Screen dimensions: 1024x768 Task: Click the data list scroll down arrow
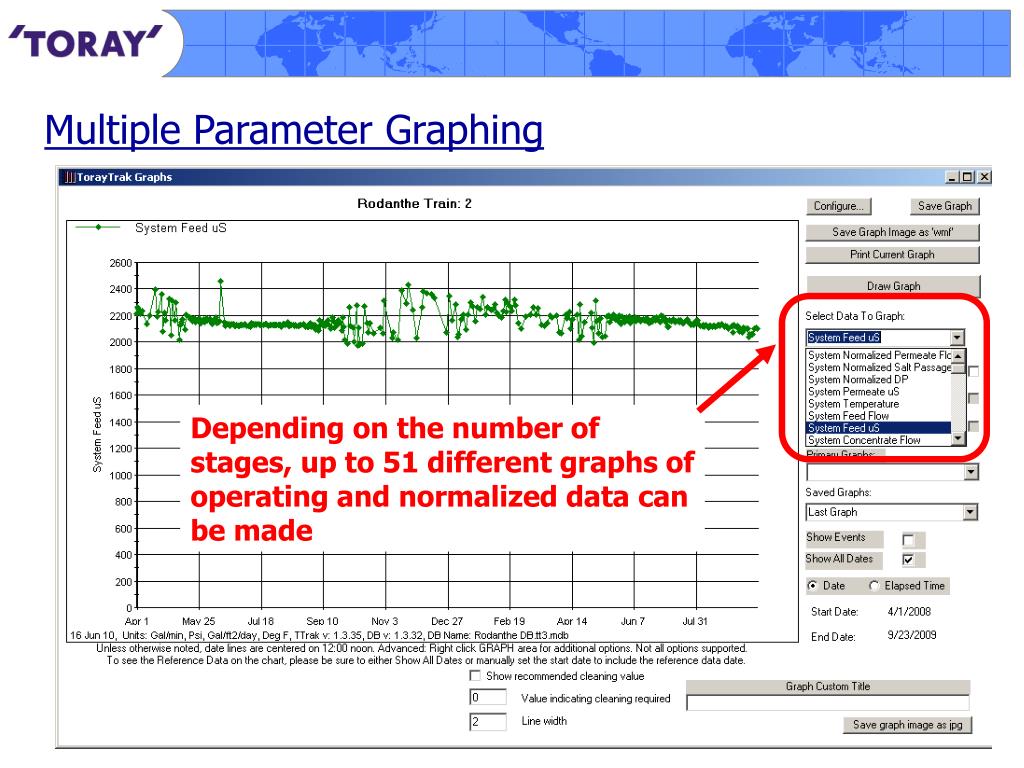[958, 439]
